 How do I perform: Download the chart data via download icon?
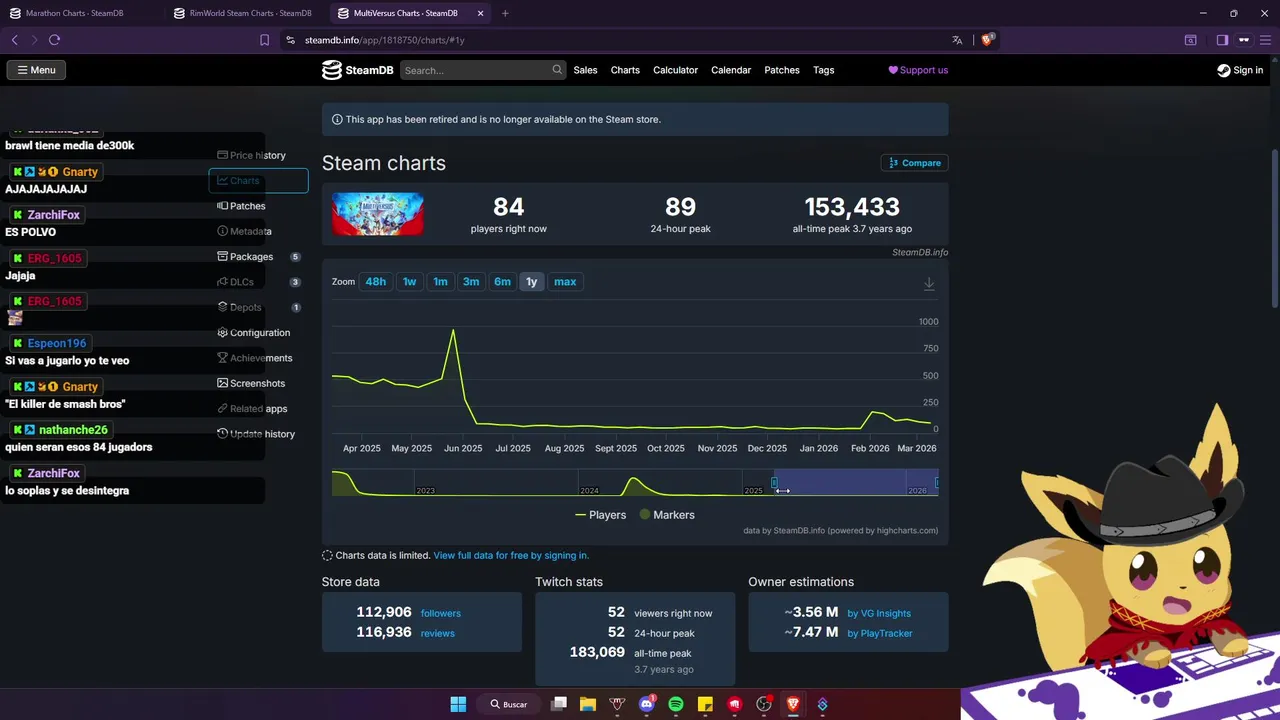pyautogui.click(x=929, y=284)
